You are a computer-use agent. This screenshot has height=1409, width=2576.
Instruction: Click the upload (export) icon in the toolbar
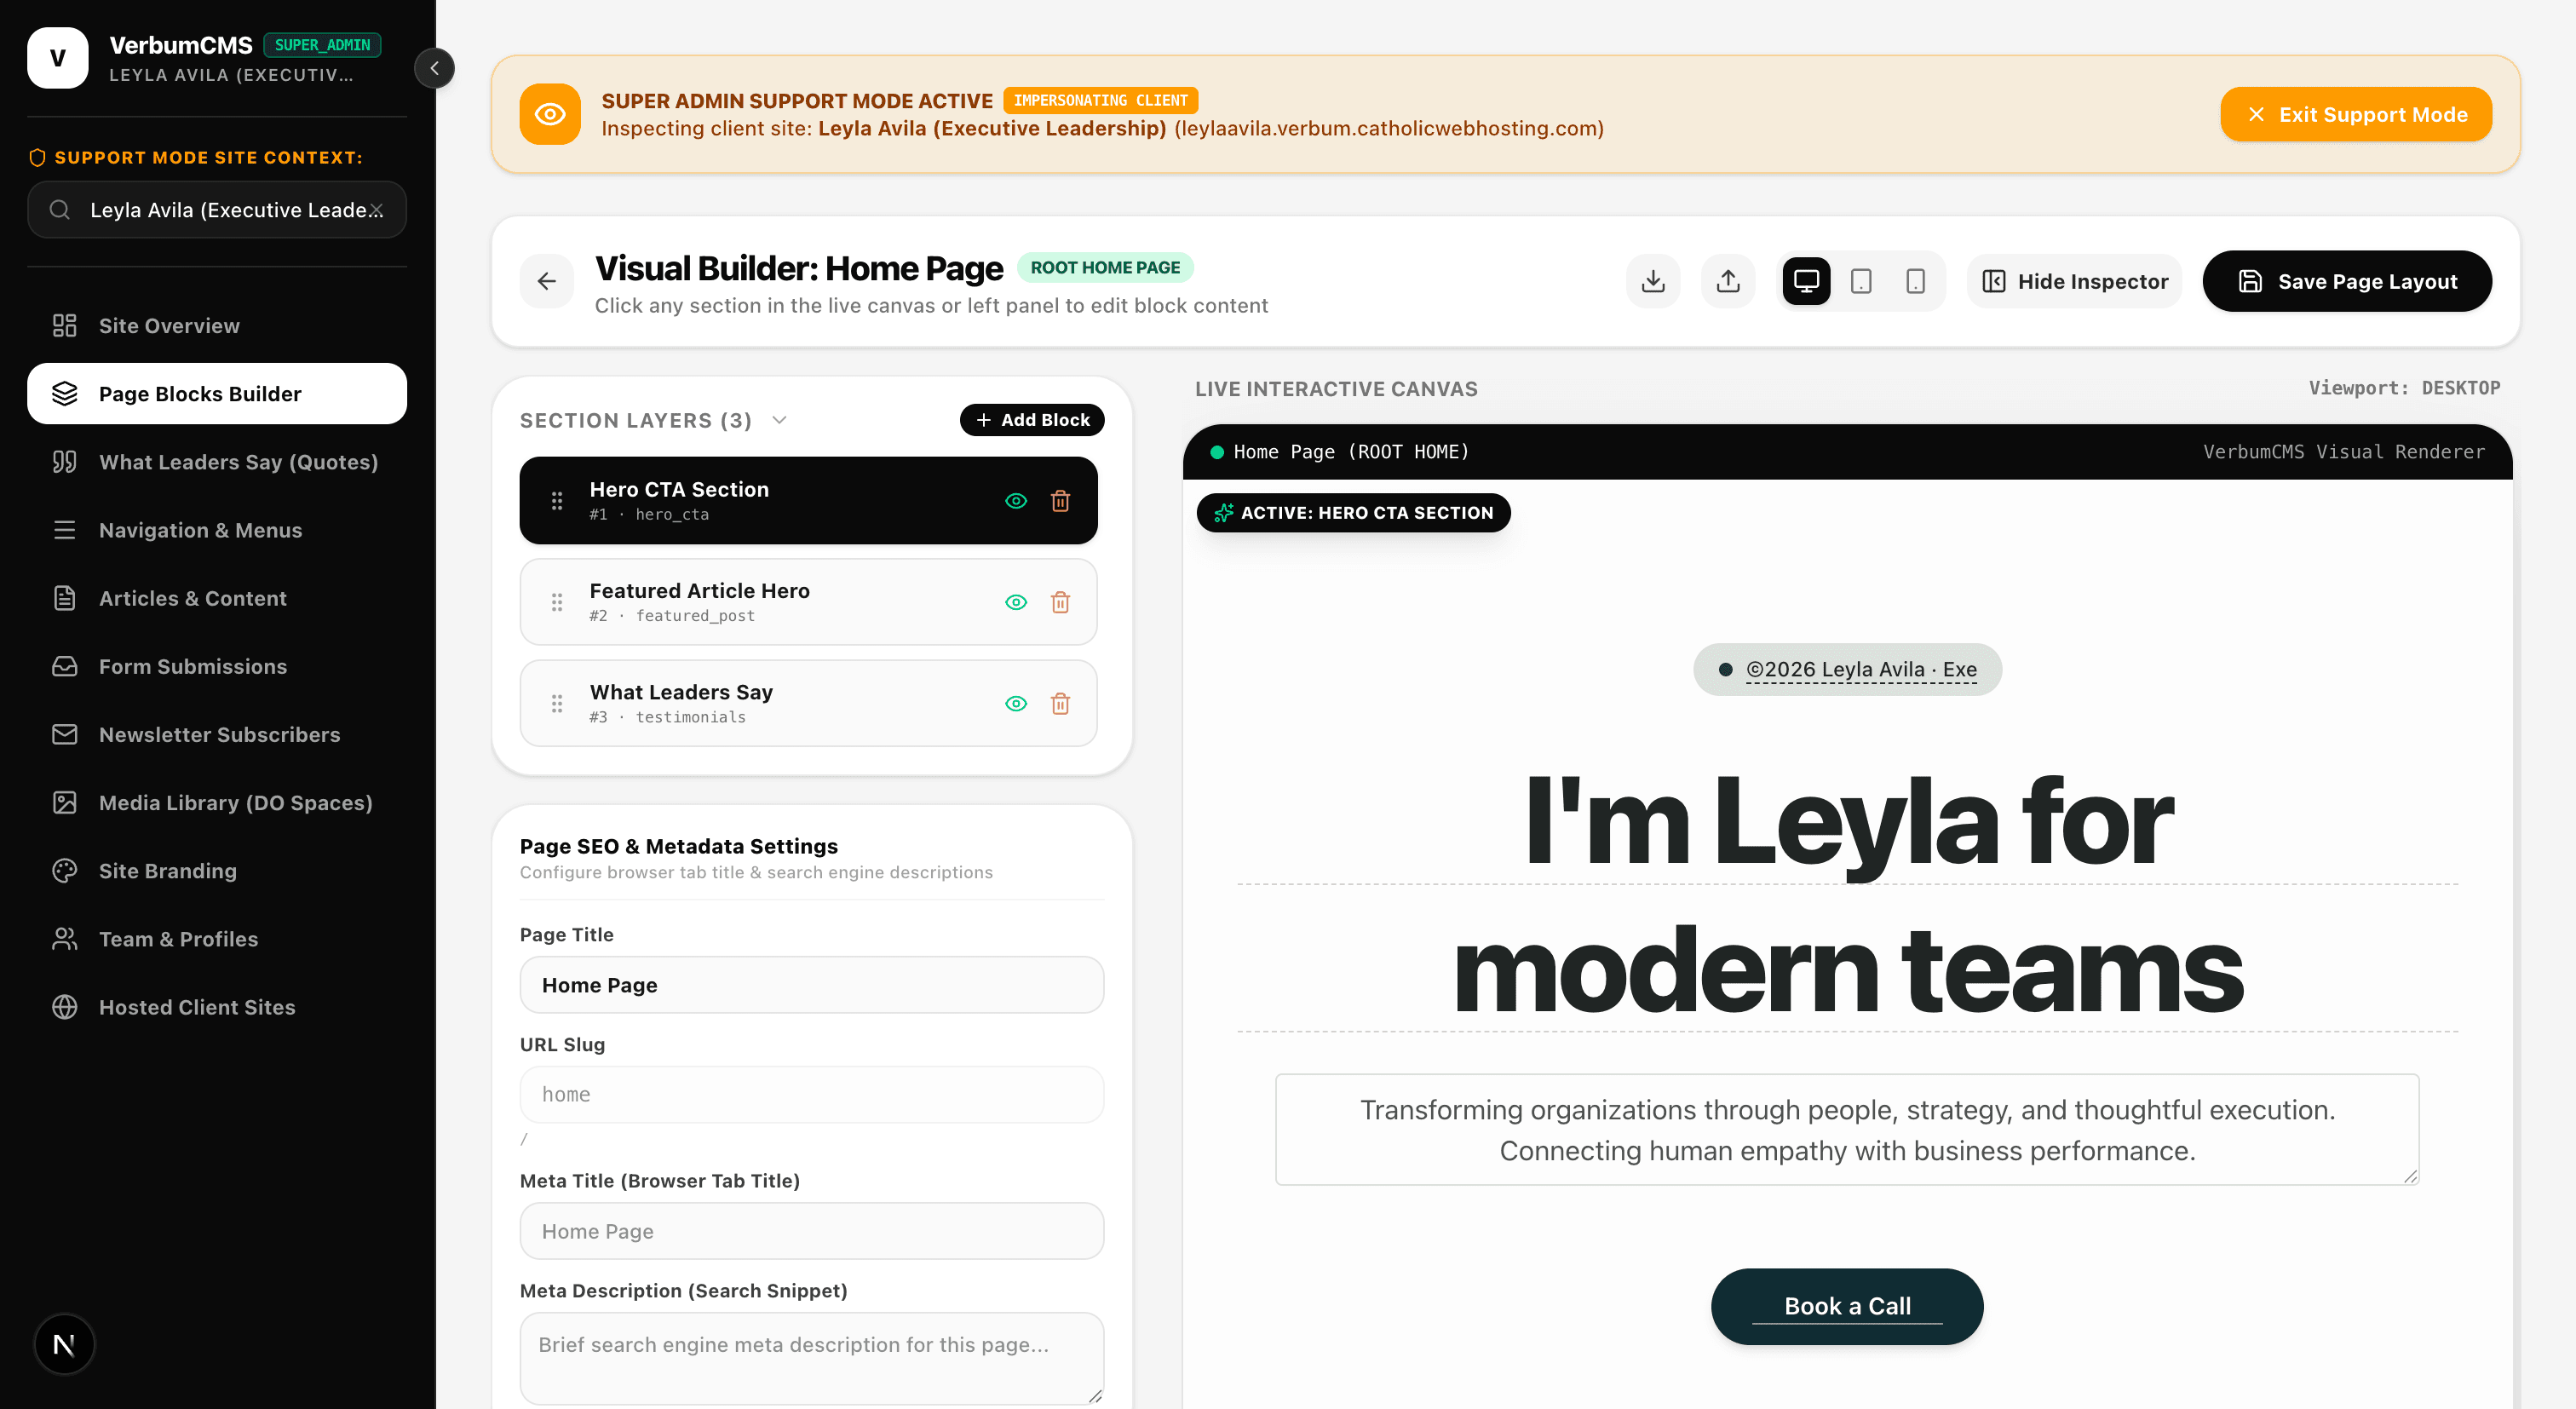(x=1728, y=281)
